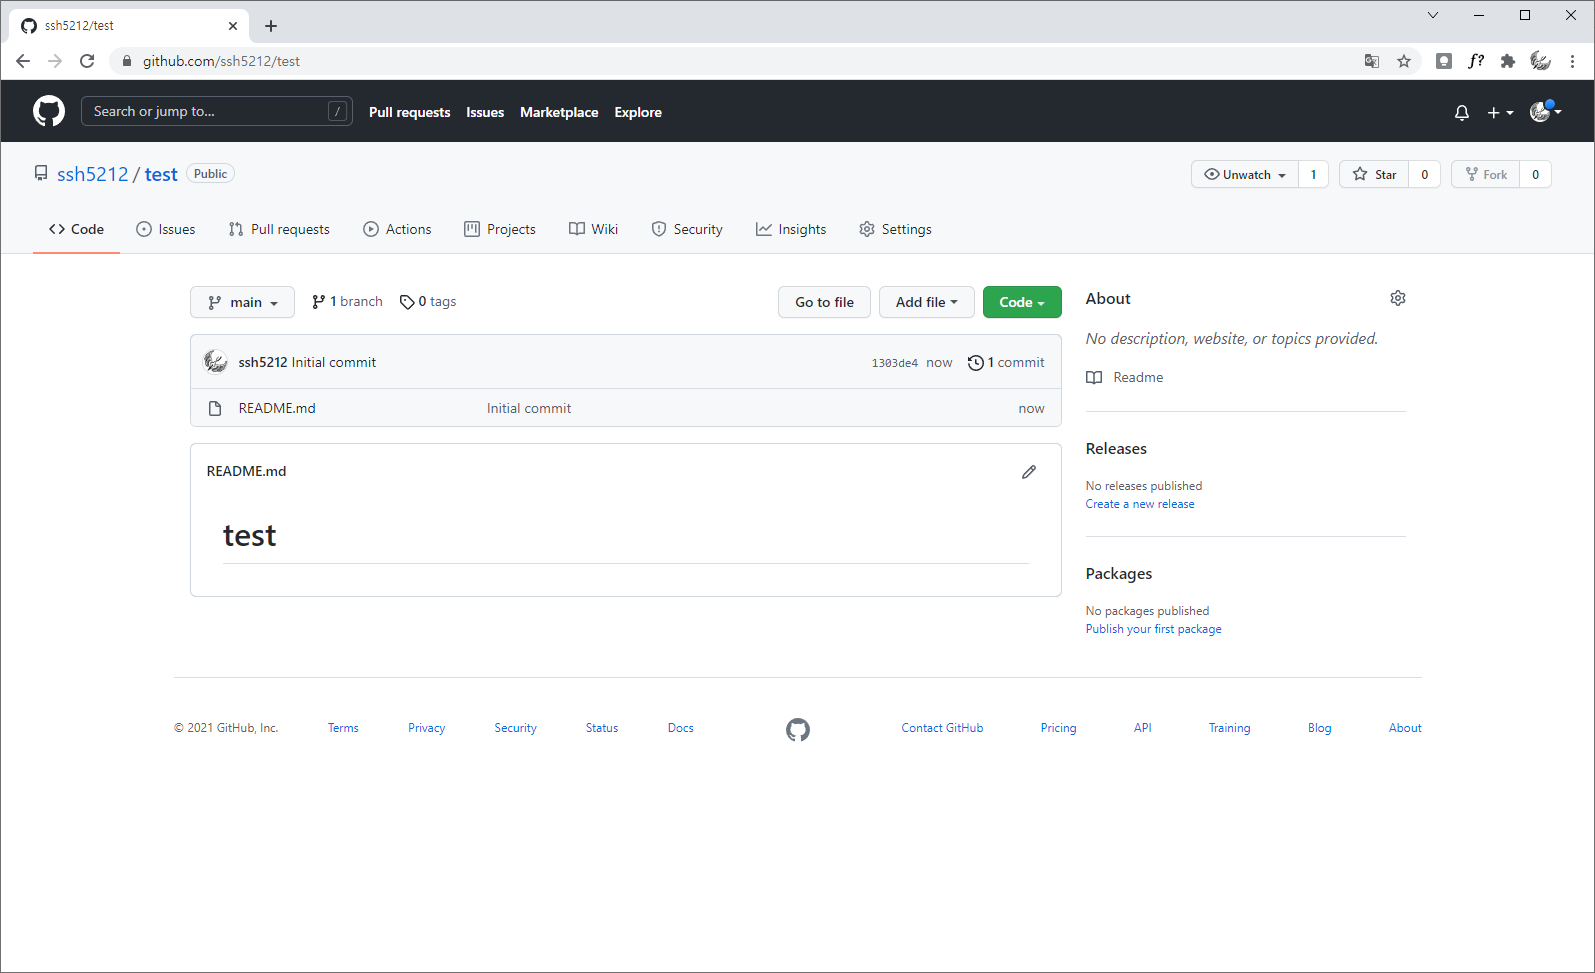Click the translate page icon in address bar
1595x973 pixels.
pos(1372,61)
